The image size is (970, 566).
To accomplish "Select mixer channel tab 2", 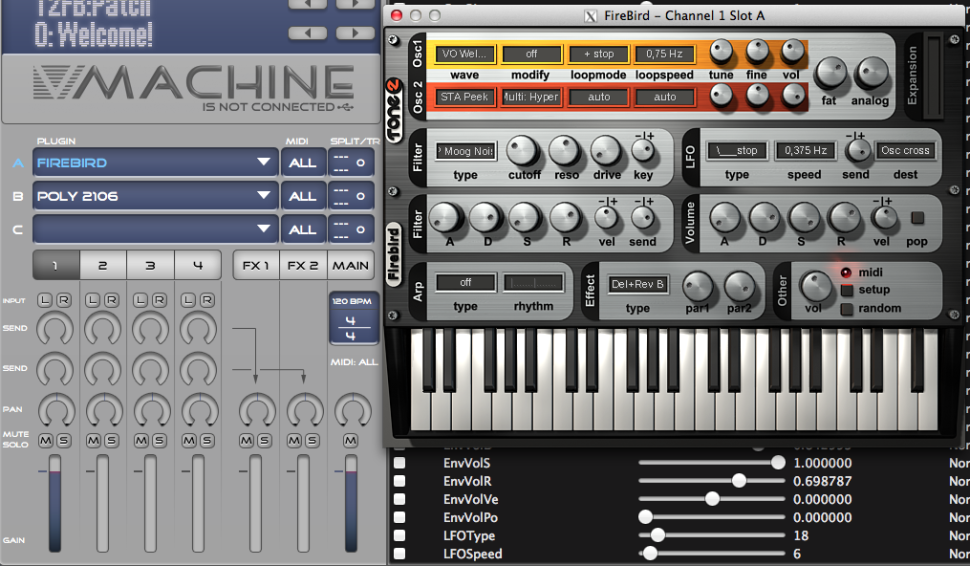I will pos(103,265).
